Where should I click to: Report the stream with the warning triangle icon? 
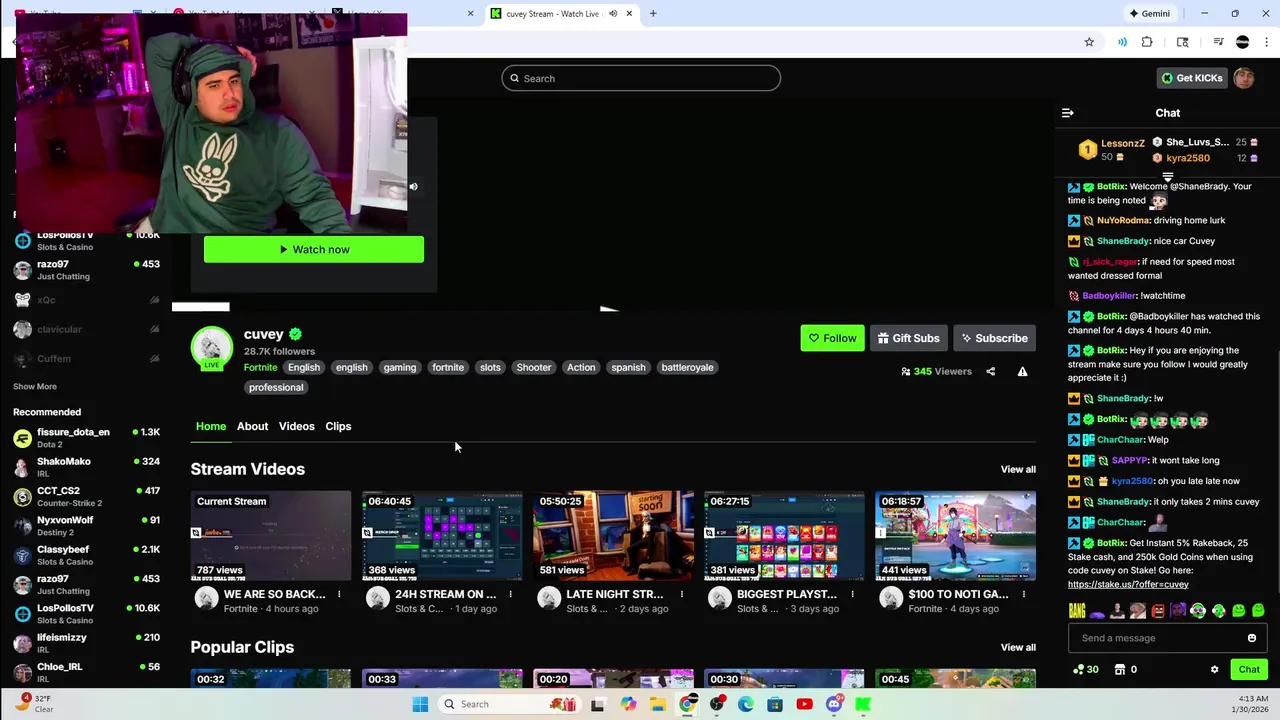tap(1022, 371)
